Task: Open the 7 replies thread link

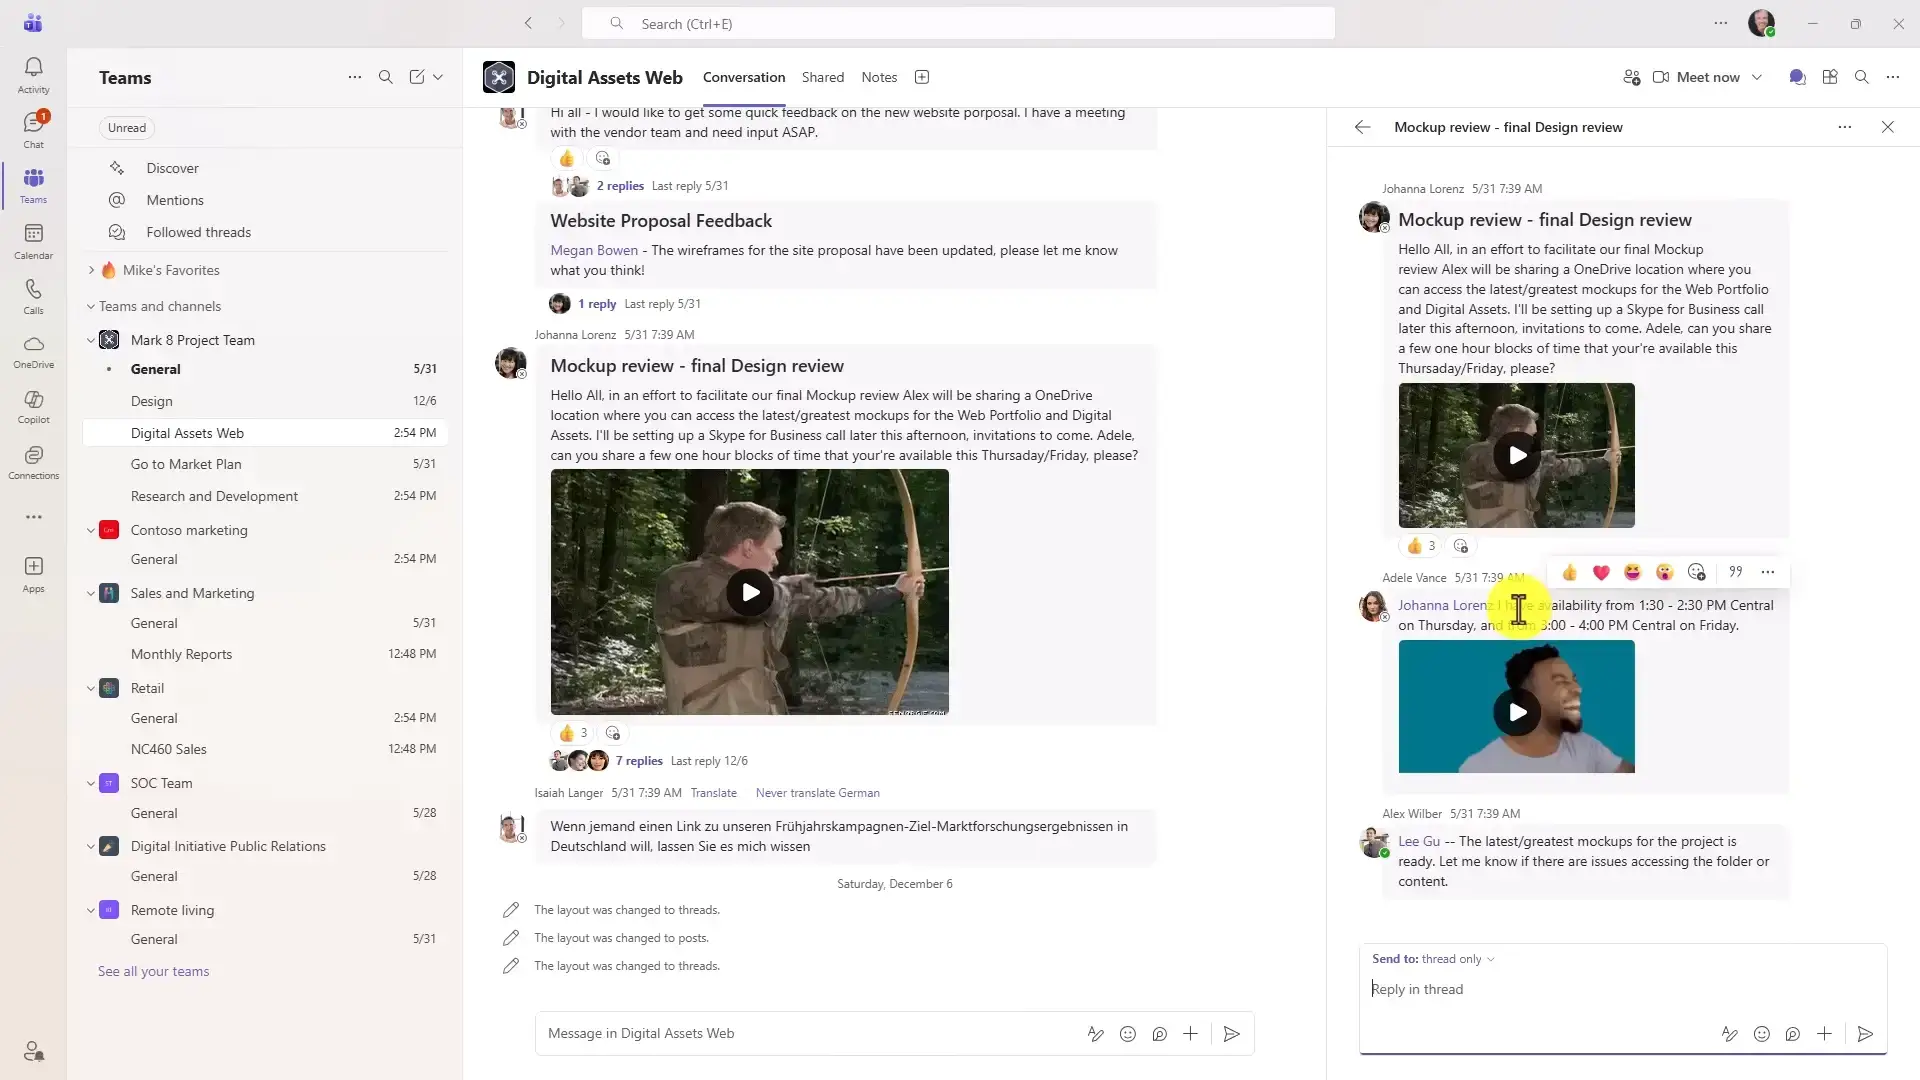Action: coord(639,761)
